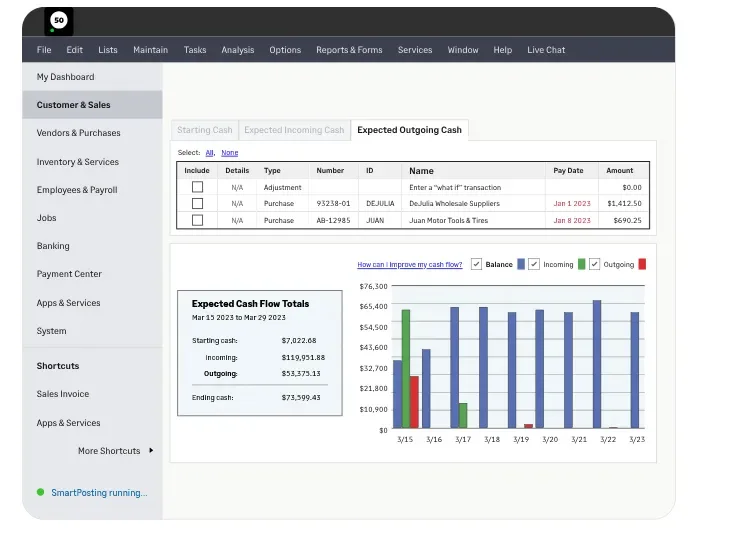Viewport: 739px width, 539px height.
Task: Open How can I improve my cash flow link
Action: pos(410,265)
